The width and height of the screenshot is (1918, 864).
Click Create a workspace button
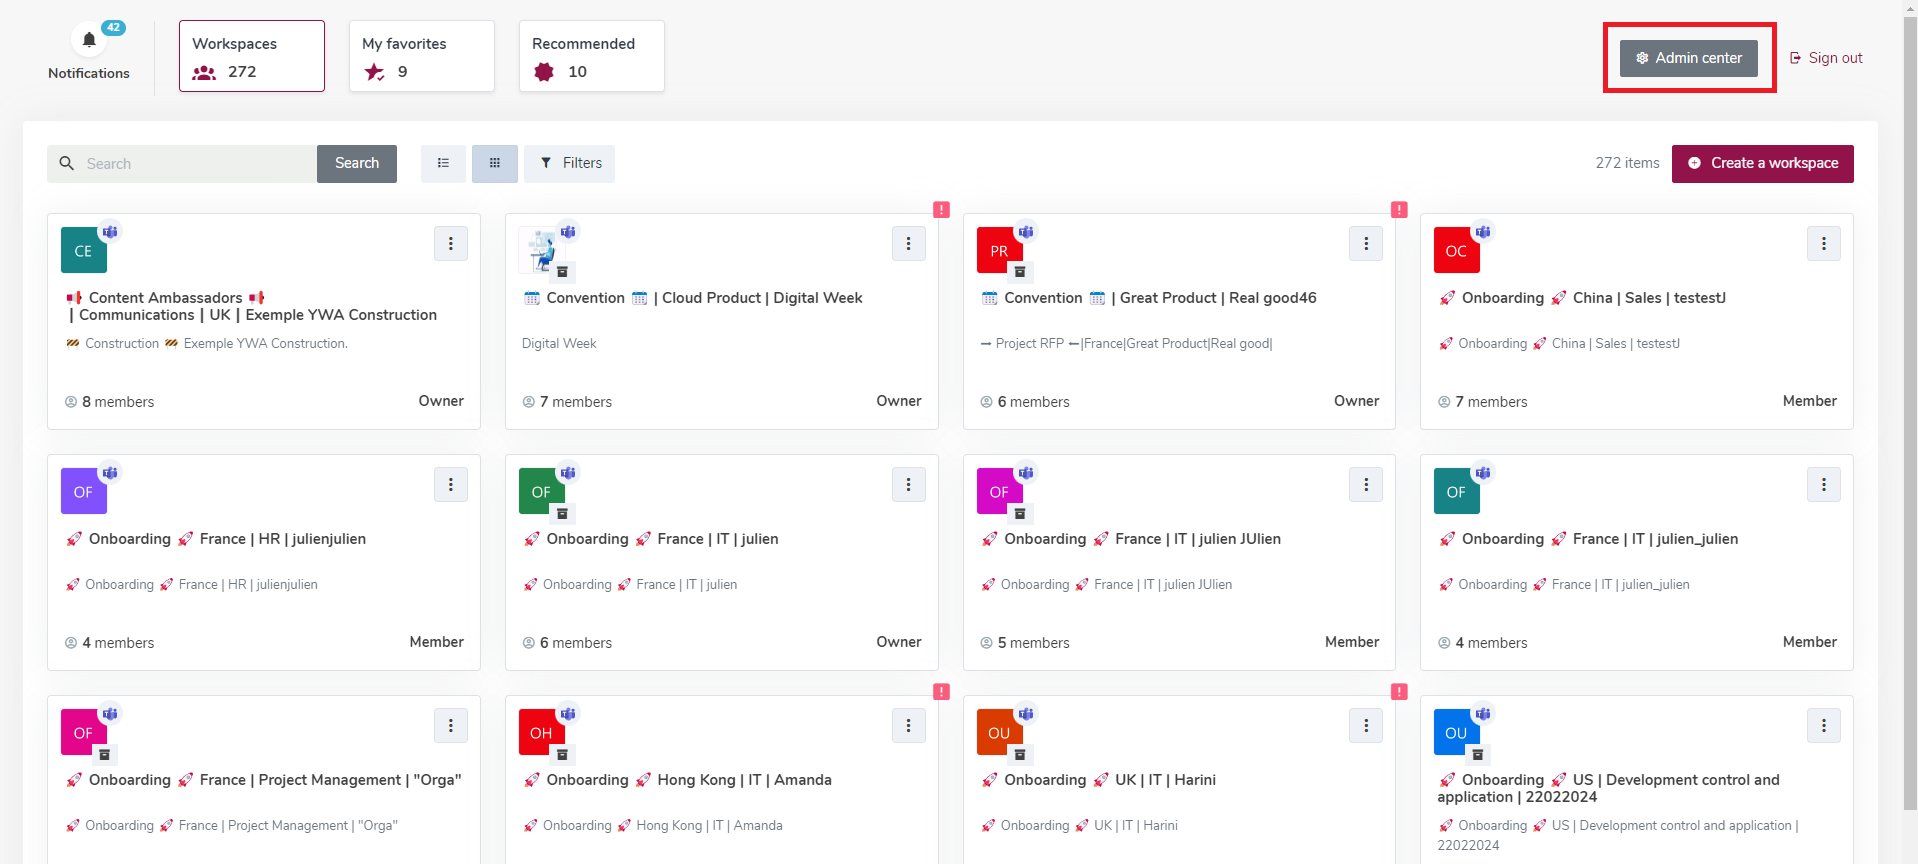click(1763, 164)
